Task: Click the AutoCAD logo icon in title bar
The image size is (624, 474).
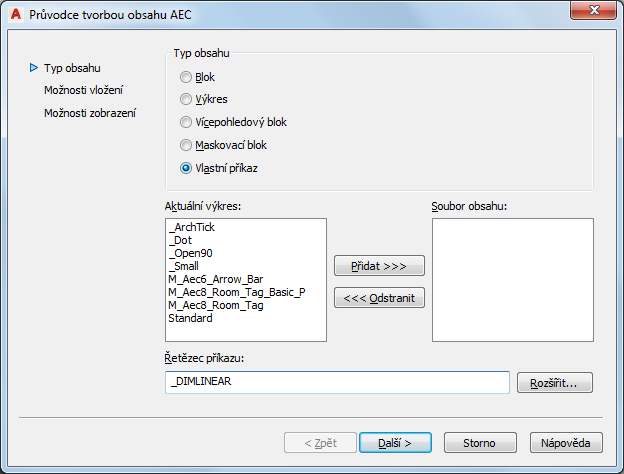Action: tap(15, 14)
